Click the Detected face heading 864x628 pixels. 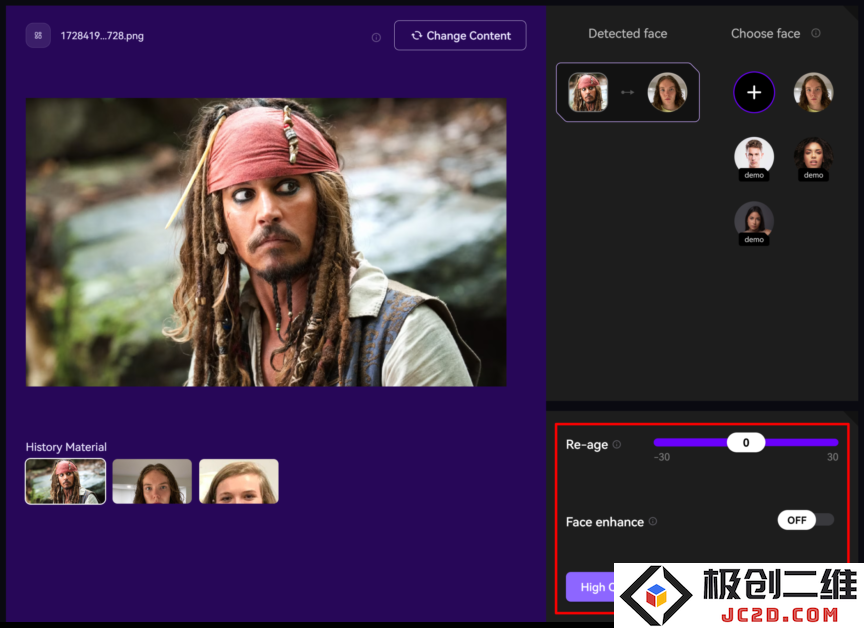point(628,34)
